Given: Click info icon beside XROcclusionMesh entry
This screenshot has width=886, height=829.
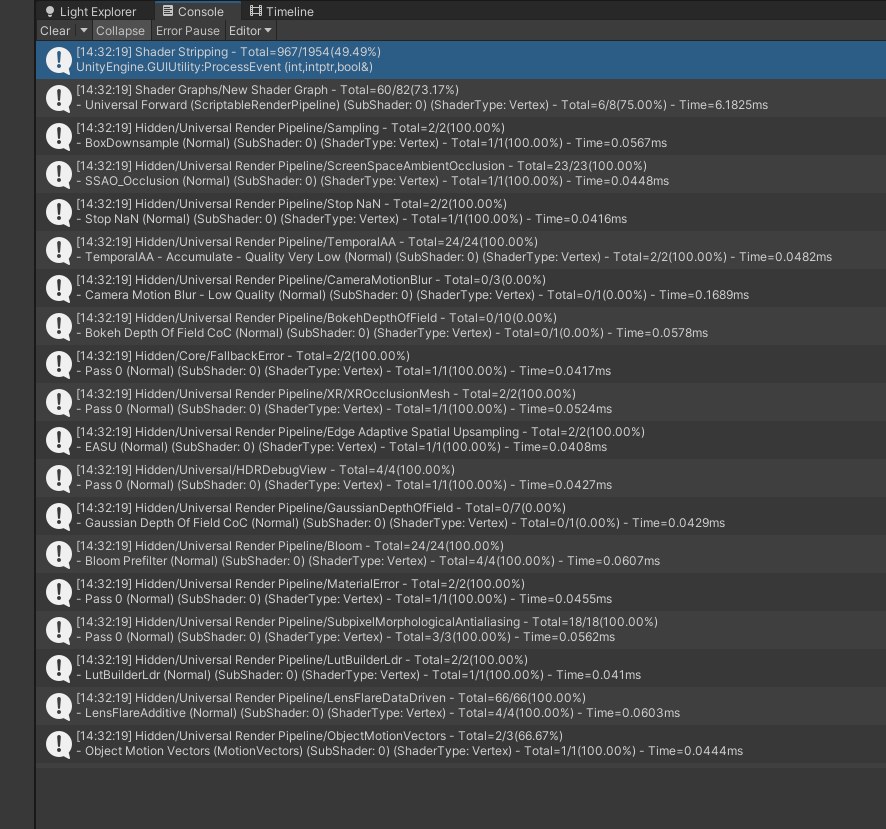Looking at the screenshot, I should pyautogui.click(x=59, y=401).
